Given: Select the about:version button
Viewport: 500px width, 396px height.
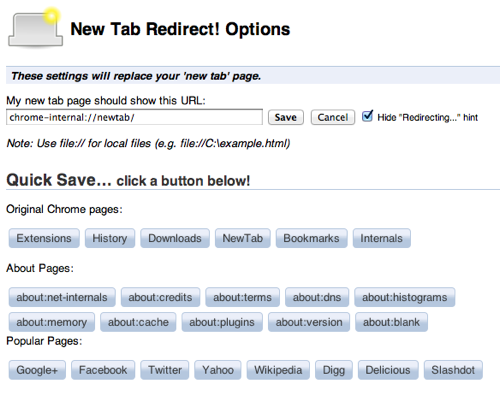Looking at the screenshot, I should pyautogui.click(x=309, y=322).
